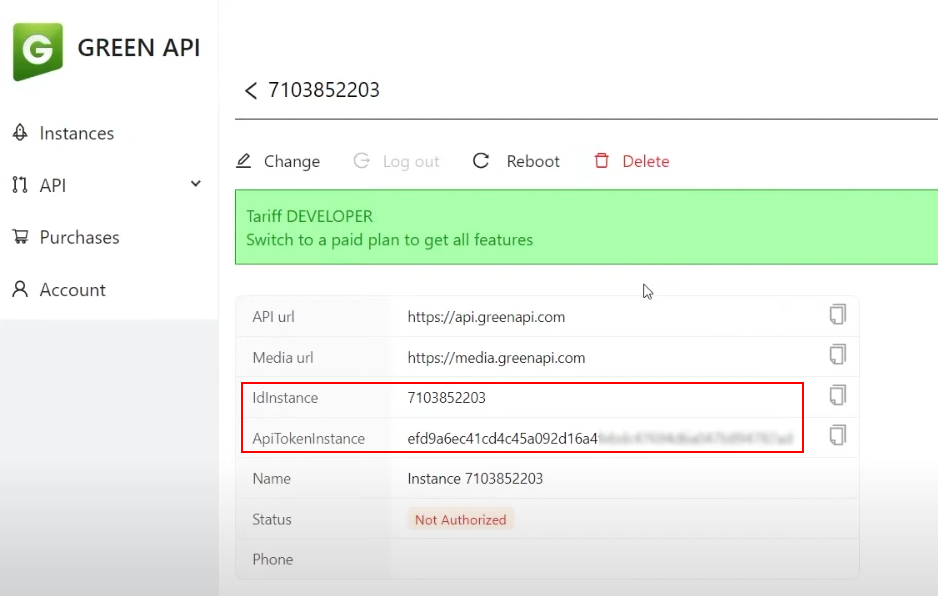
Task: Open the Account menu item
Action: (72, 290)
